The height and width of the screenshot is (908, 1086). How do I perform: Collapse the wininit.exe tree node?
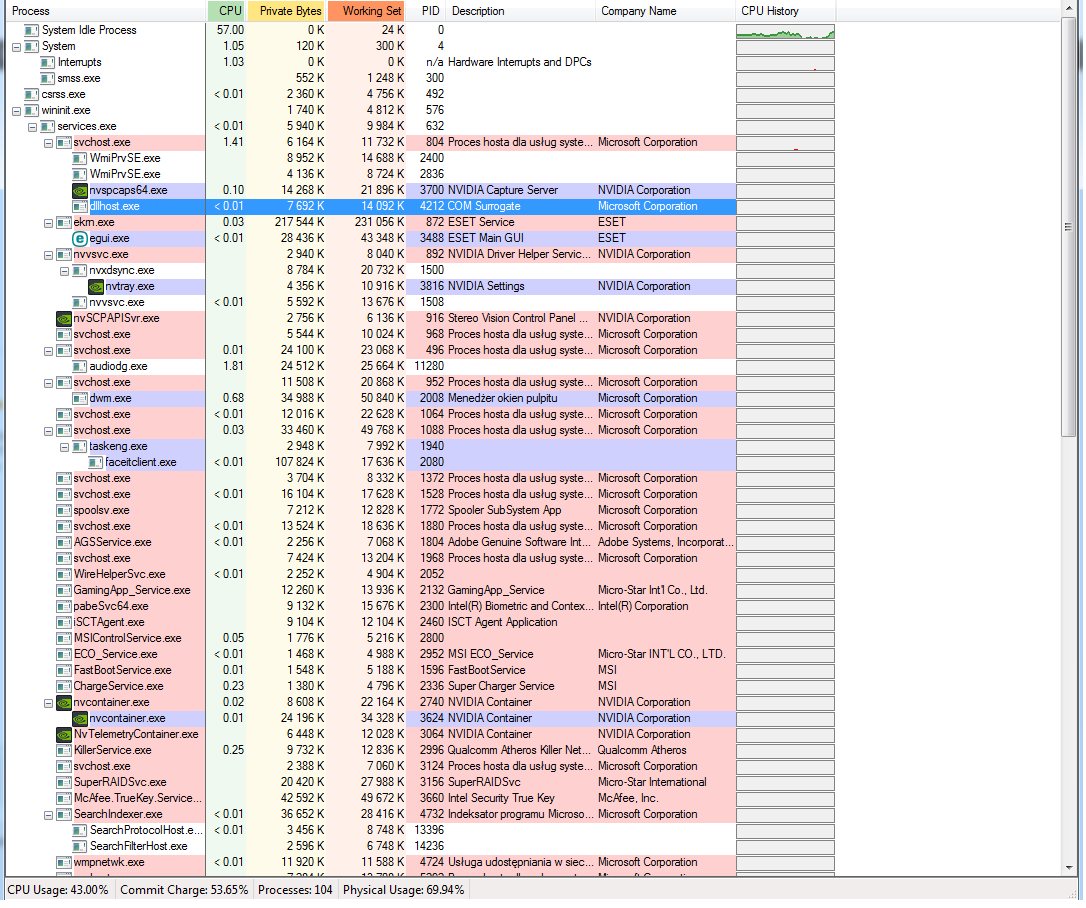click(x=17, y=111)
